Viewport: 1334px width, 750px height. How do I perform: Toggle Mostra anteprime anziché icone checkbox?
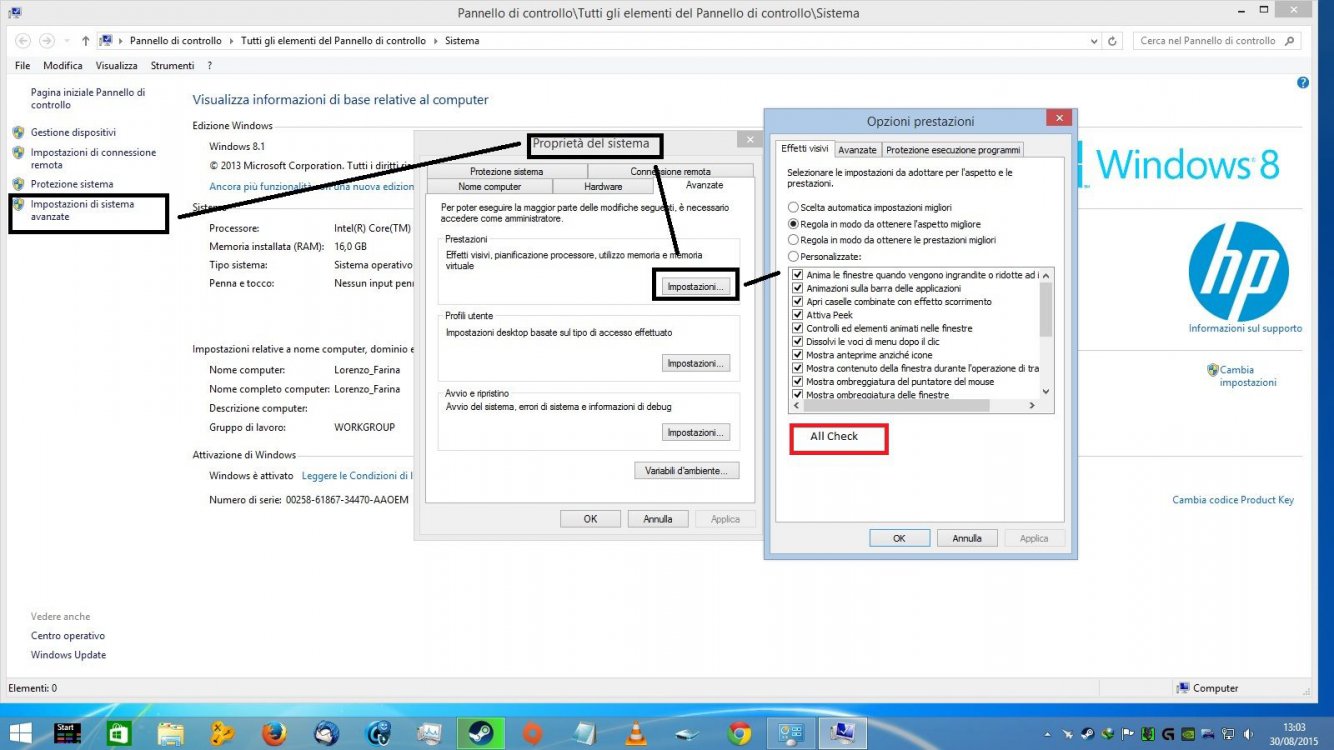pyautogui.click(x=798, y=355)
